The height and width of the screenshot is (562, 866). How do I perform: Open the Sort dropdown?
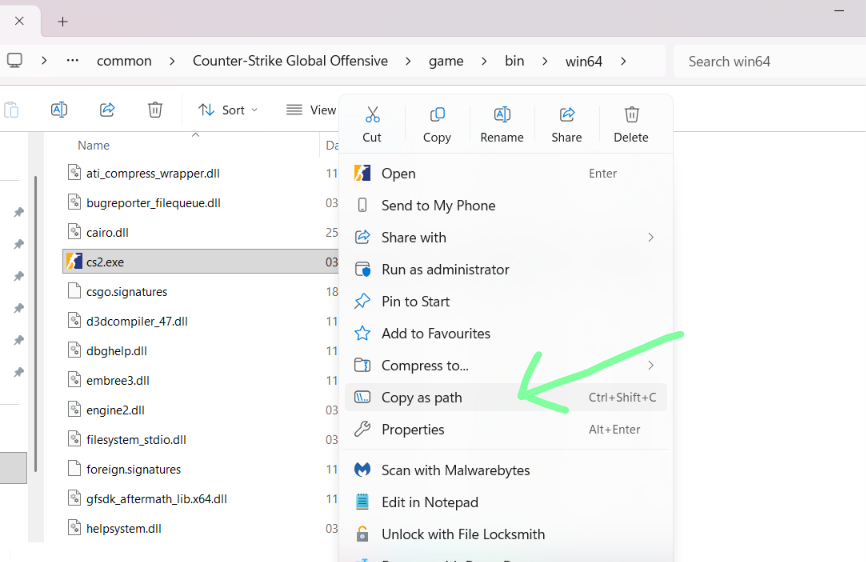228,110
